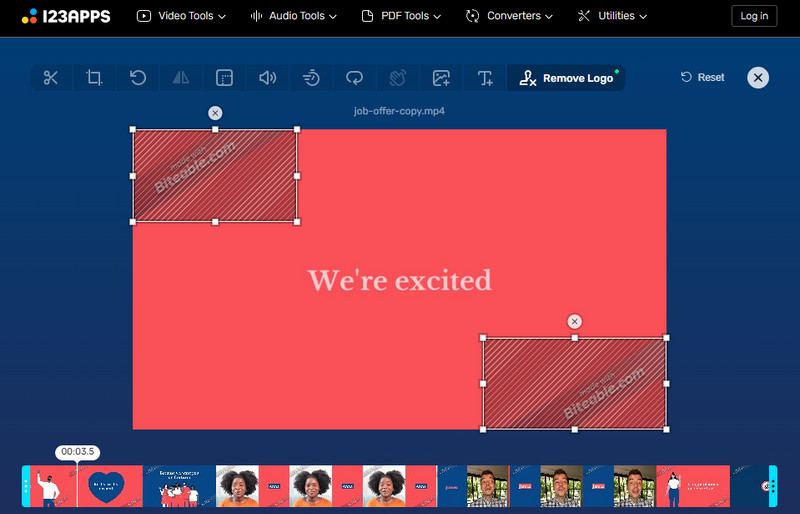Open the Add Image tool
The height and width of the screenshot is (514, 800).
pos(441,78)
